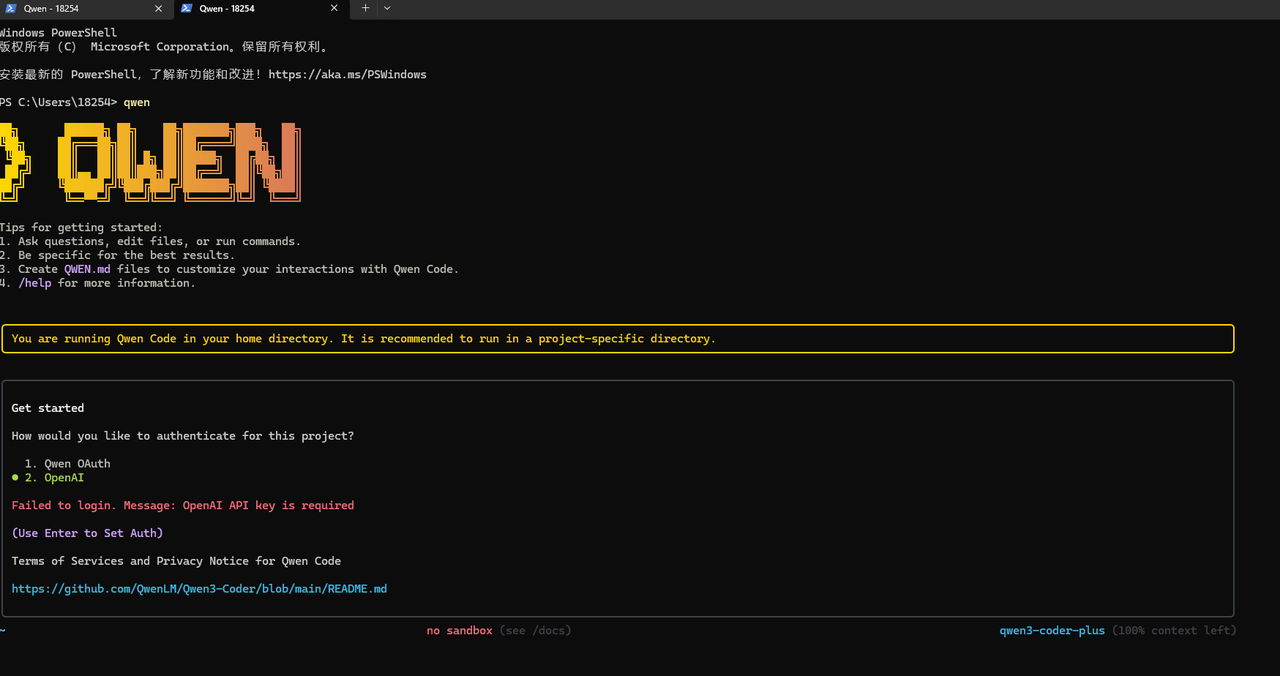The width and height of the screenshot is (1280, 676).
Task: Switch to the first Qwen - 18254 tab
Action: 86,8
